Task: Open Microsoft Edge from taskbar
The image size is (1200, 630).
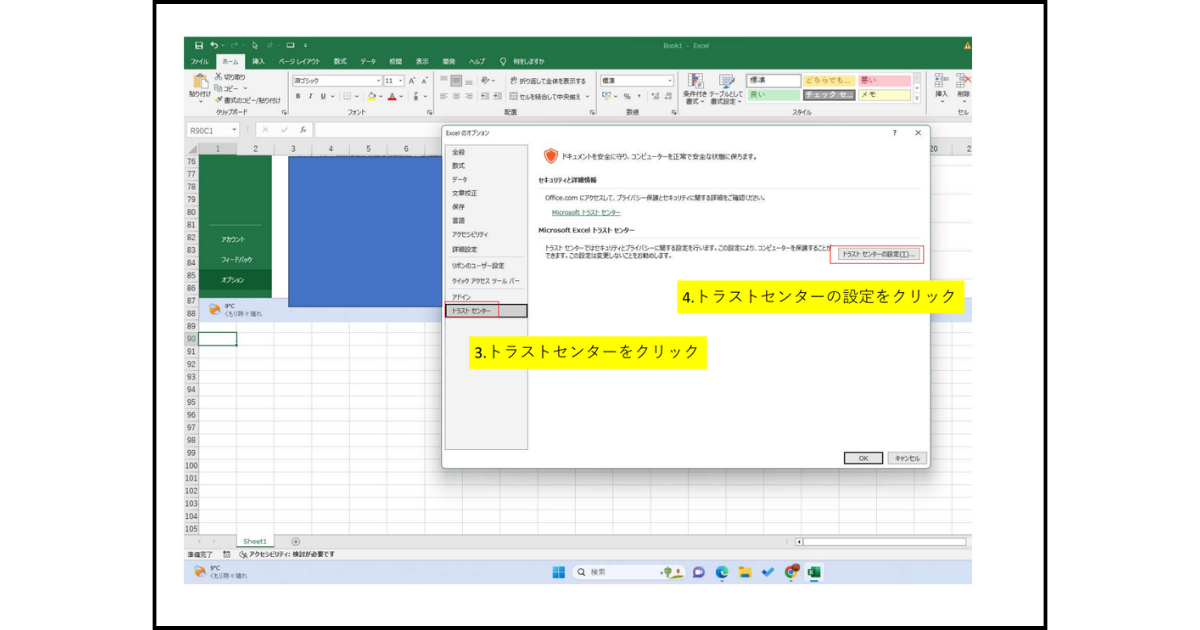Action: click(x=721, y=572)
